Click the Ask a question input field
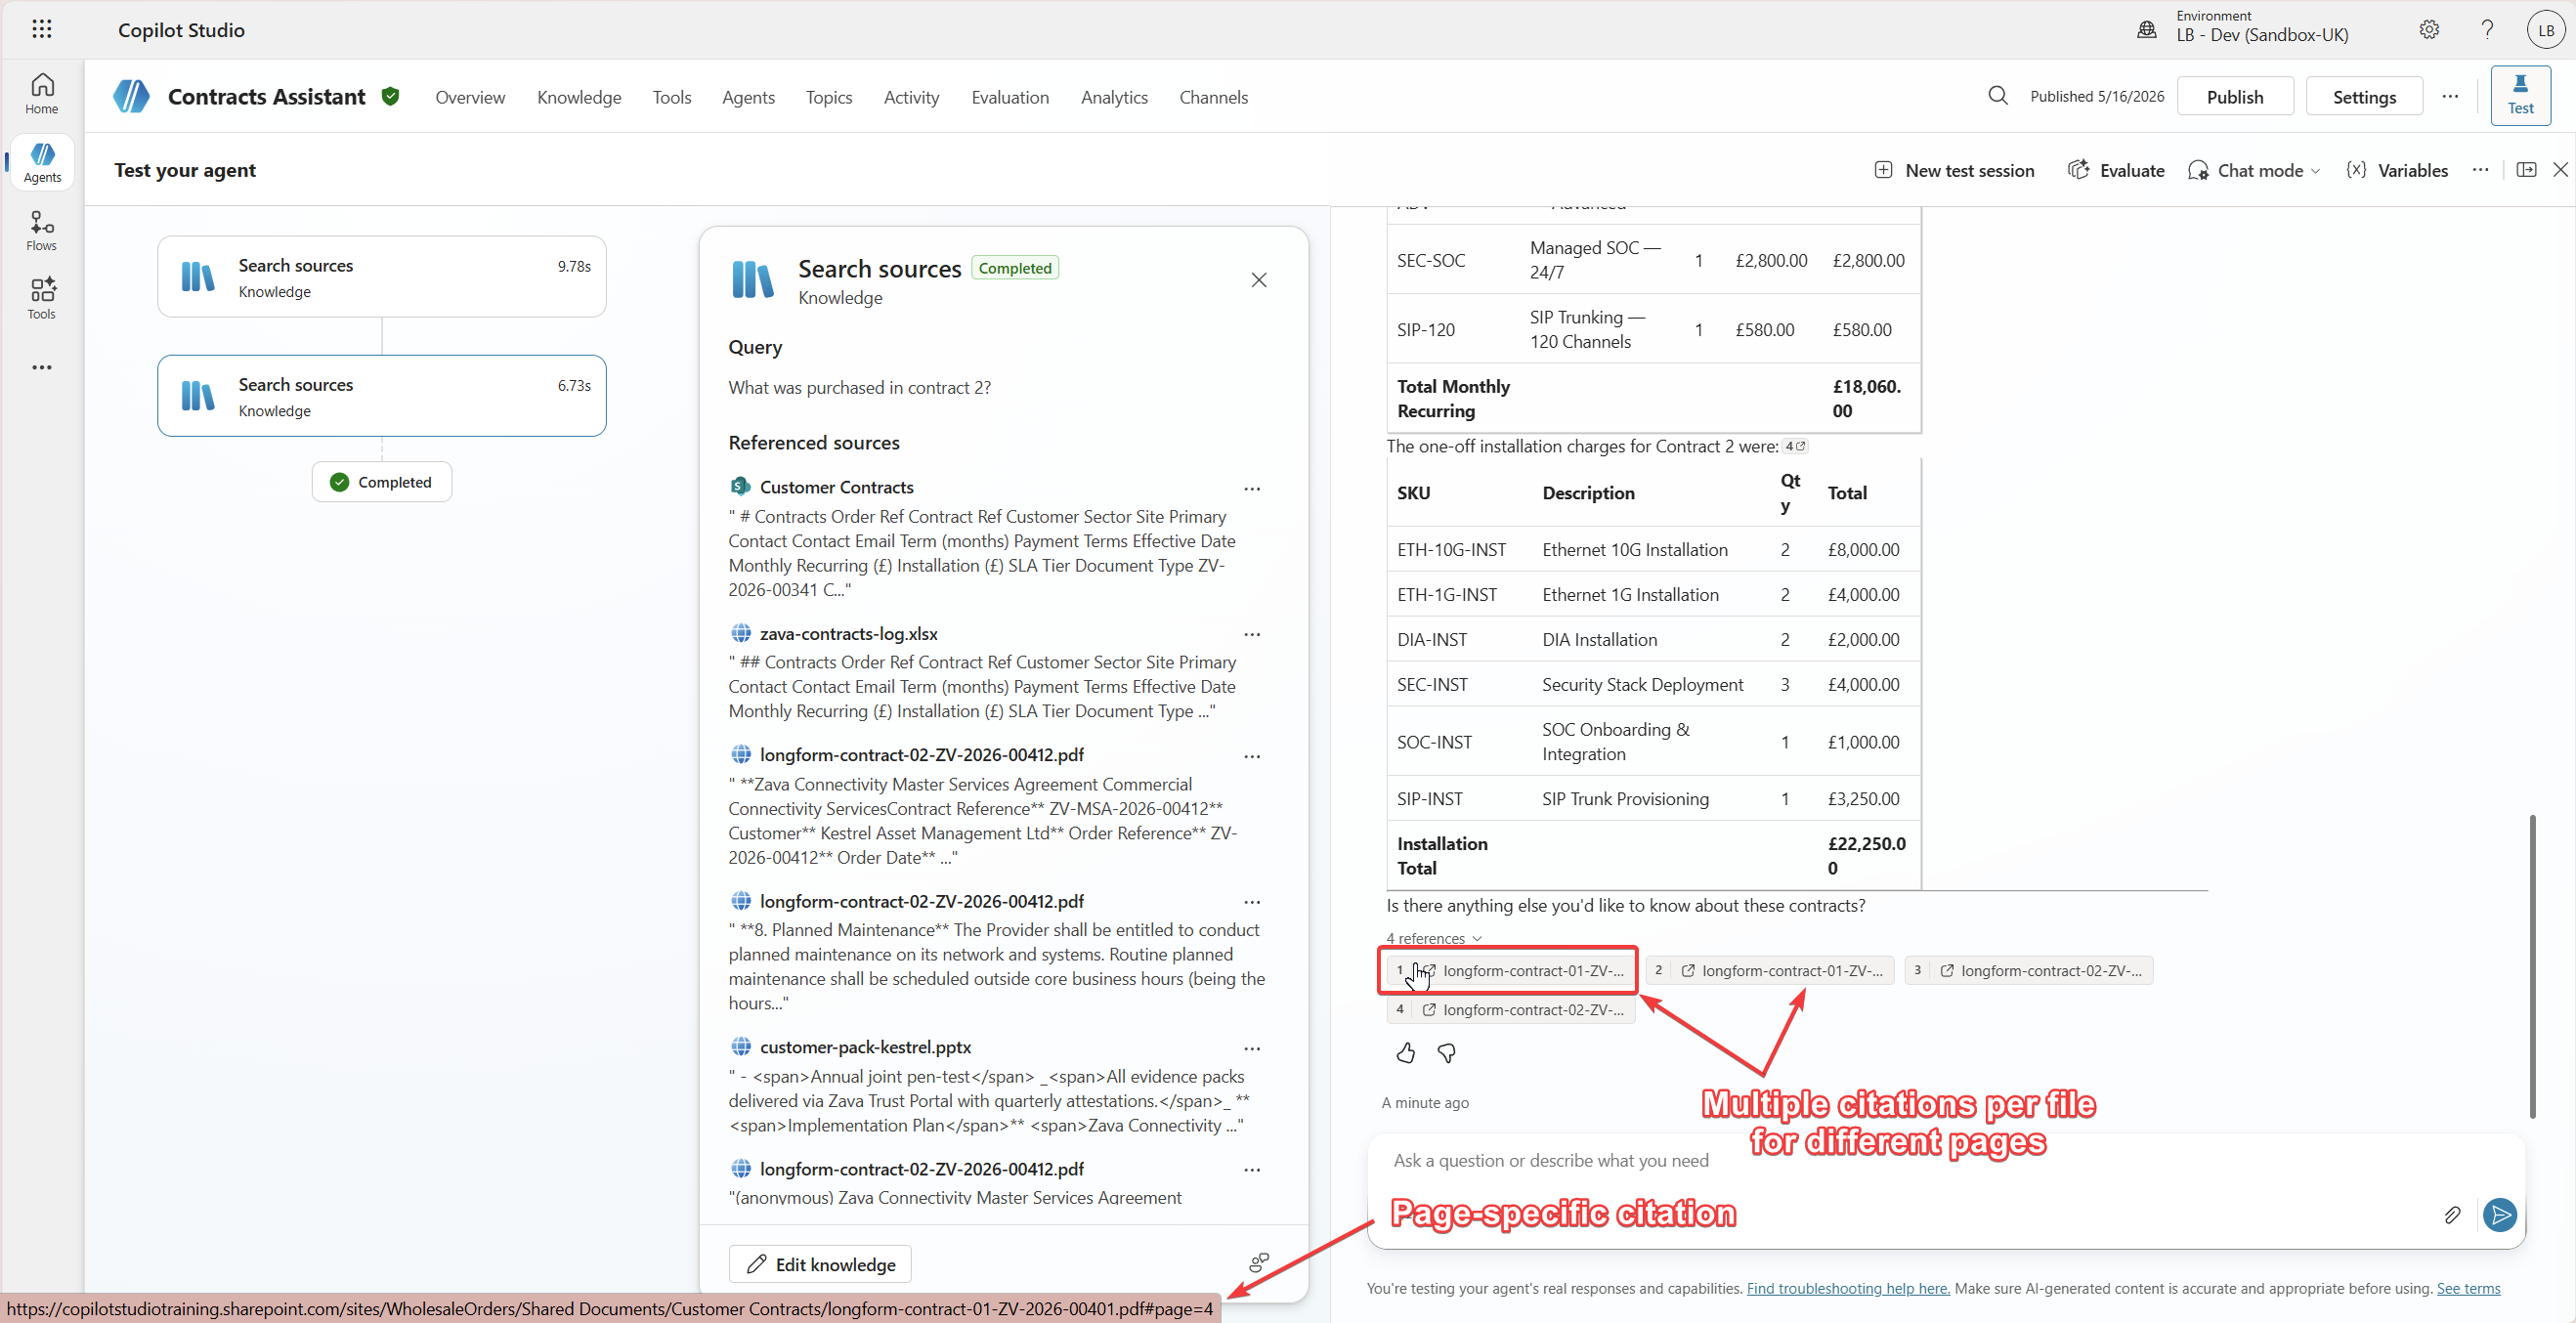This screenshot has height=1323, width=2576. pyautogui.click(x=1900, y=1160)
